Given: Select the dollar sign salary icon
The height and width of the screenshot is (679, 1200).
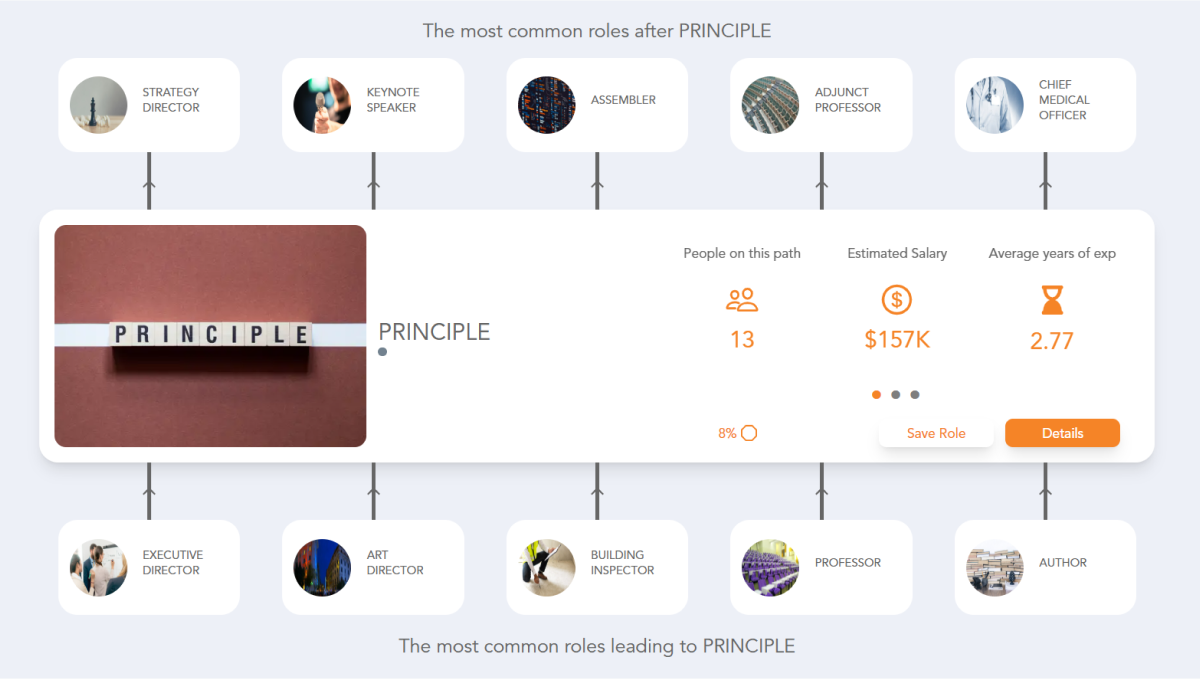Looking at the screenshot, I should pyautogui.click(x=896, y=300).
